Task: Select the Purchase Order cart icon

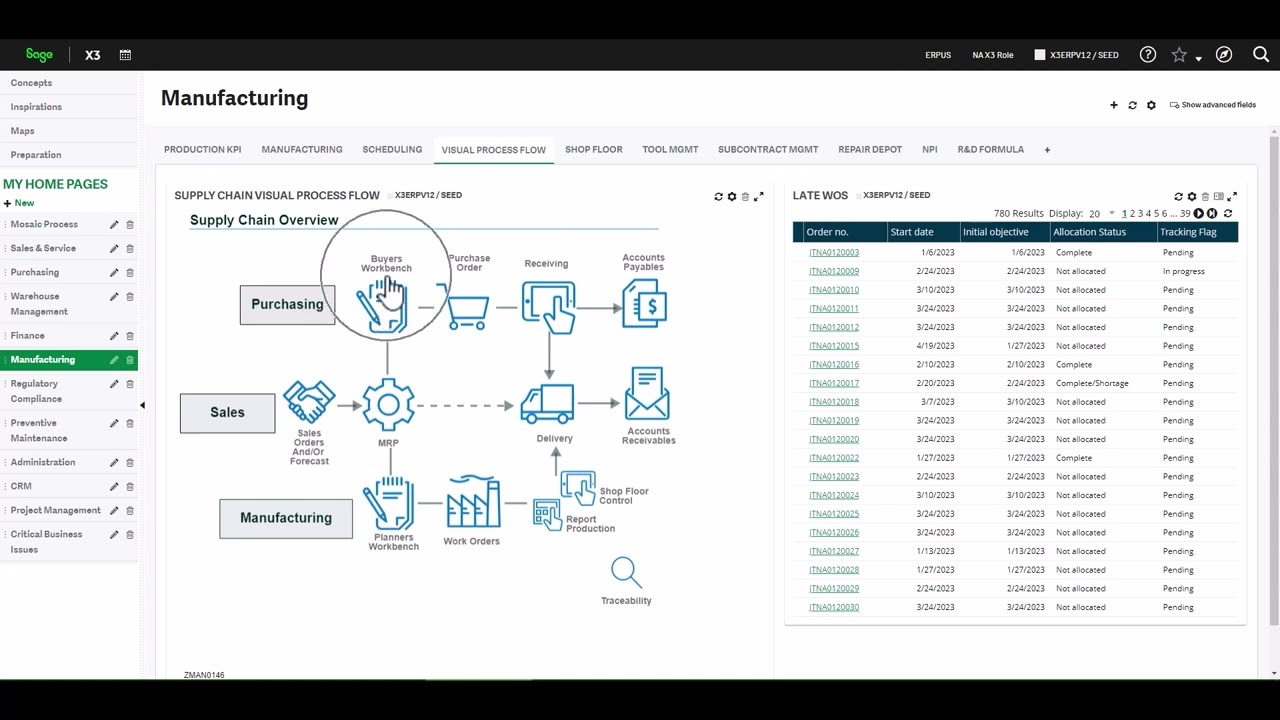Action: (467, 309)
